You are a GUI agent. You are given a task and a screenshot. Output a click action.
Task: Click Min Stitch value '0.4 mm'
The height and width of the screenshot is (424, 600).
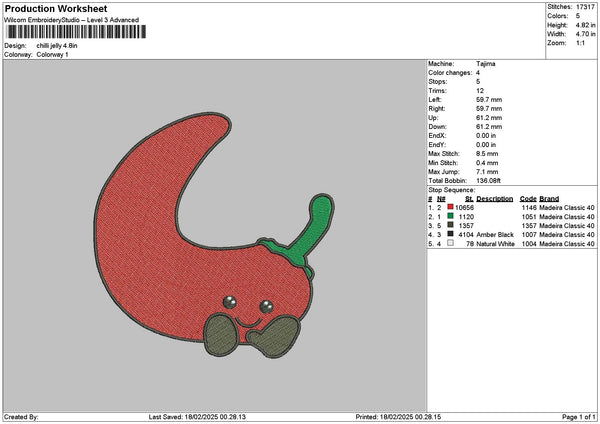487,163
